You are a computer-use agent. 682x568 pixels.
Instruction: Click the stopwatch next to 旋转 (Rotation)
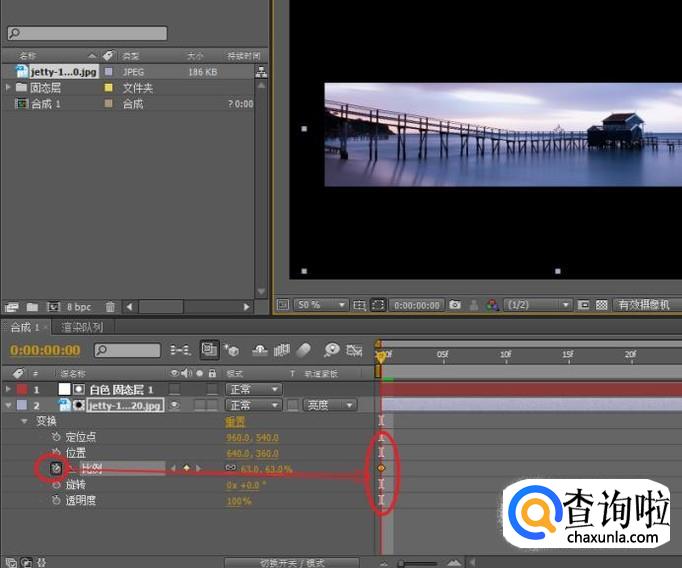(x=57, y=484)
